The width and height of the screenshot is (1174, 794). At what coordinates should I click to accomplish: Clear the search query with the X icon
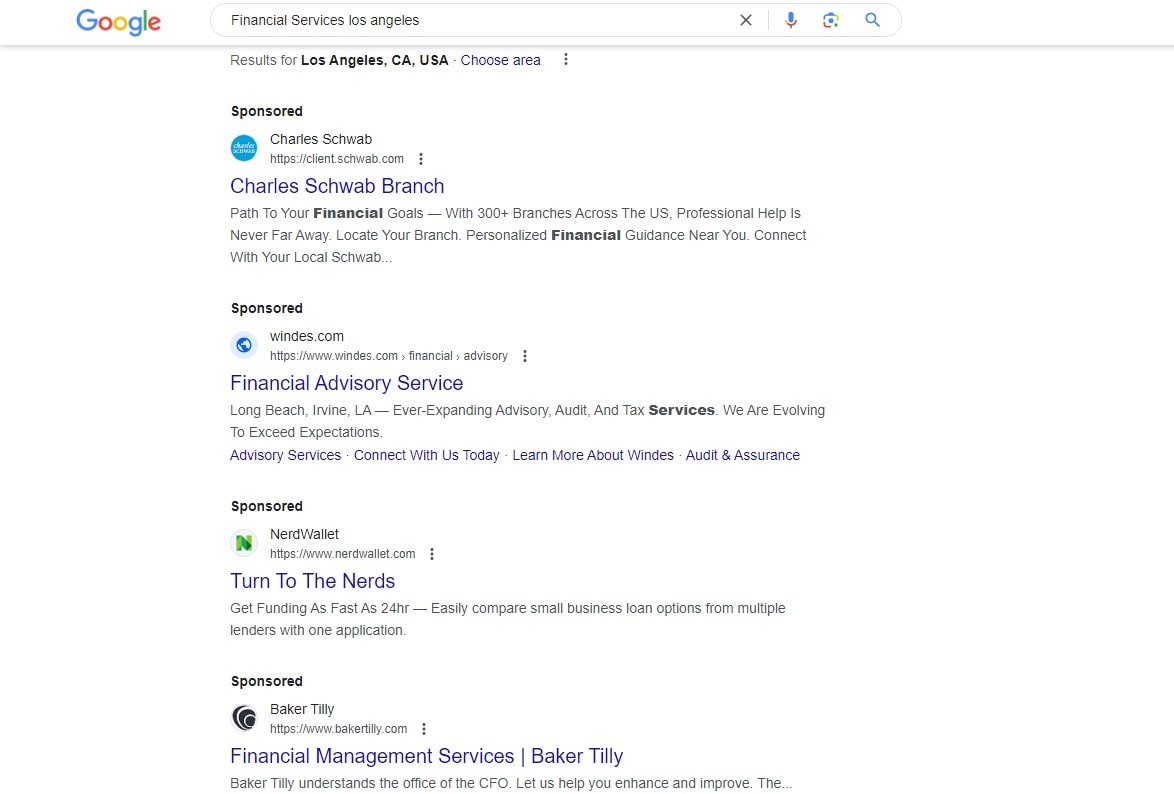745,19
